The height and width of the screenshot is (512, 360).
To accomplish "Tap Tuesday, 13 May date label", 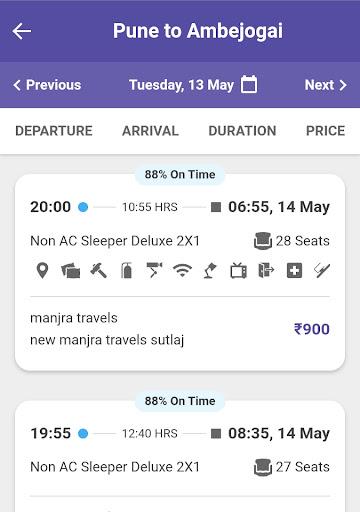I will click(x=181, y=85).
